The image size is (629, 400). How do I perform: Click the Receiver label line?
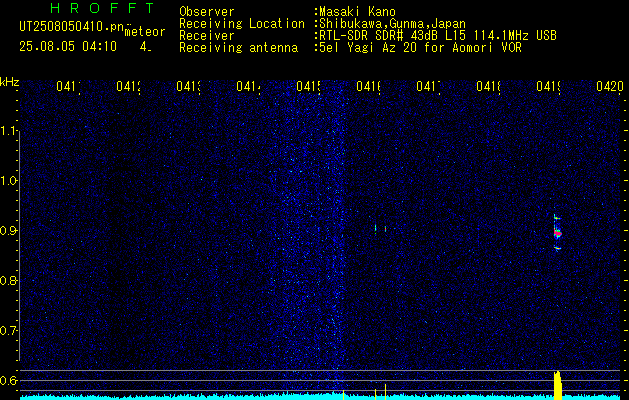pyautogui.click(x=207, y=36)
